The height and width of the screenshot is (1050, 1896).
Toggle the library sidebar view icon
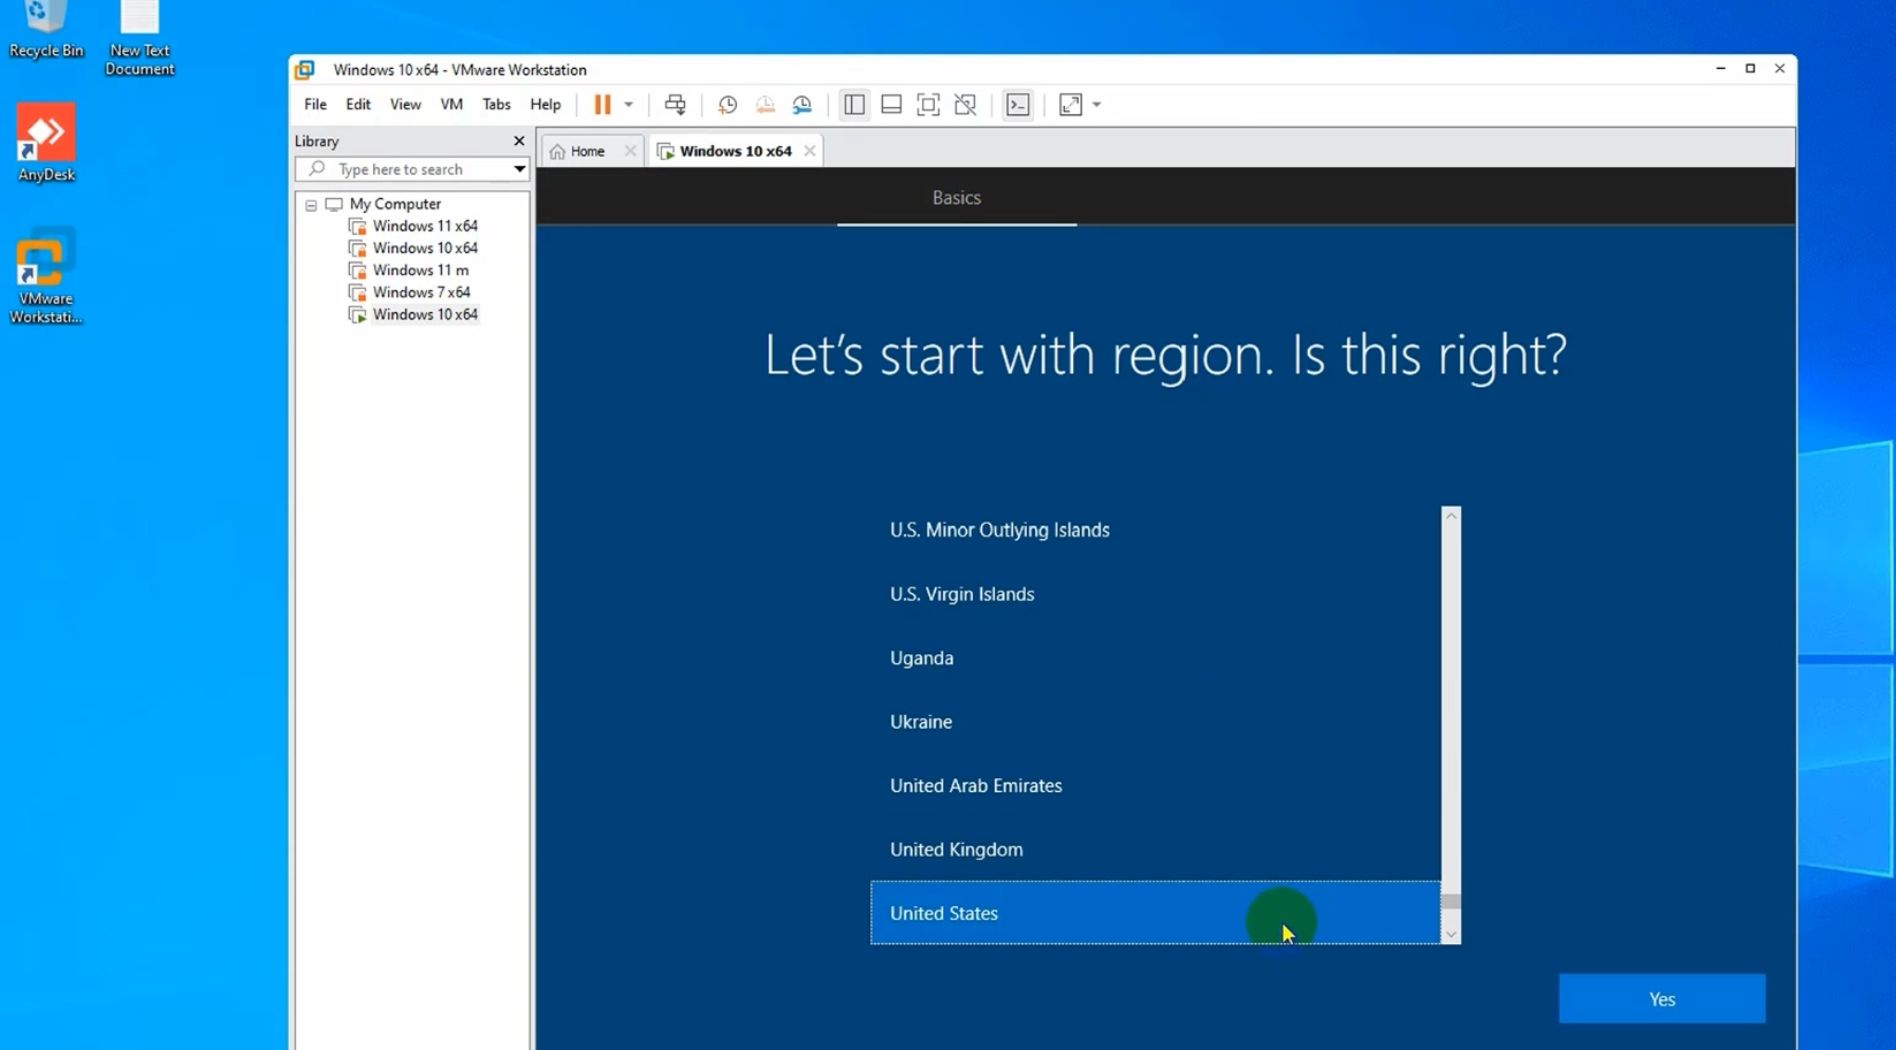[x=854, y=104]
